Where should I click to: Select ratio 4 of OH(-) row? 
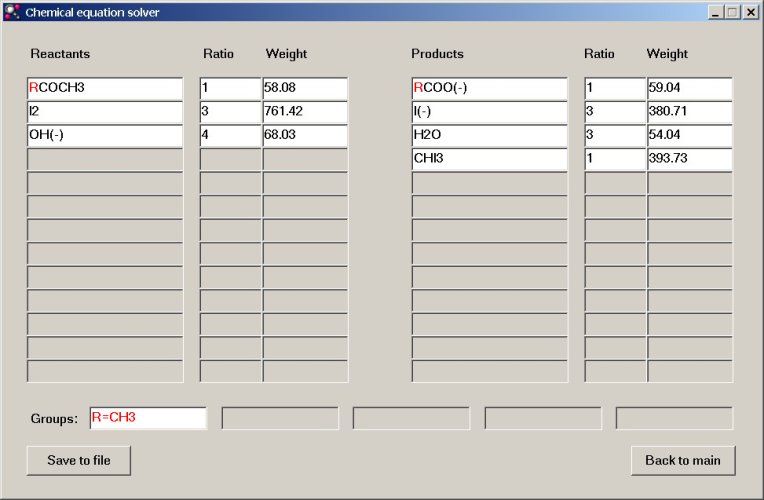(x=231, y=135)
